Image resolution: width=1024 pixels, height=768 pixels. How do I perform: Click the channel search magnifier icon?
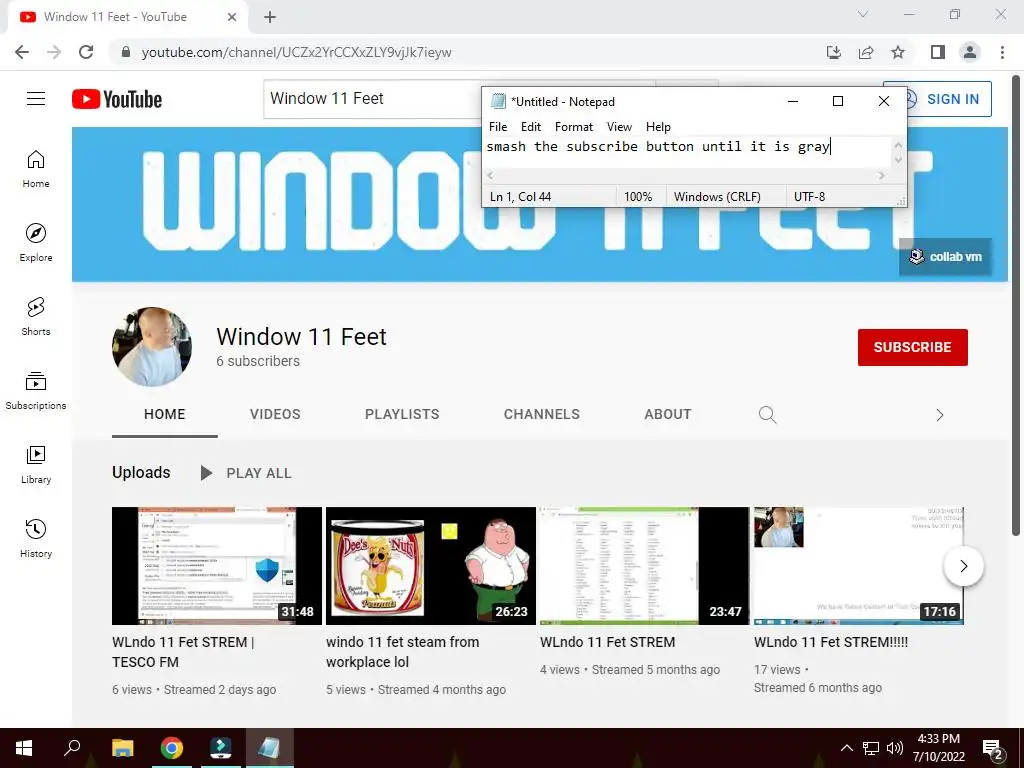[x=767, y=415]
